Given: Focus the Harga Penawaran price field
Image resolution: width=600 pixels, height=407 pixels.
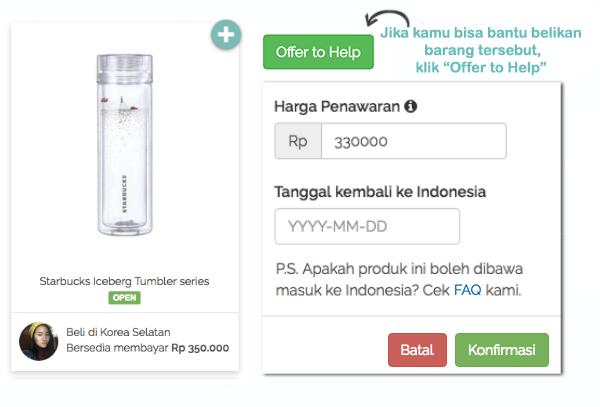Looking at the screenshot, I should pyautogui.click(x=414, y=141).
